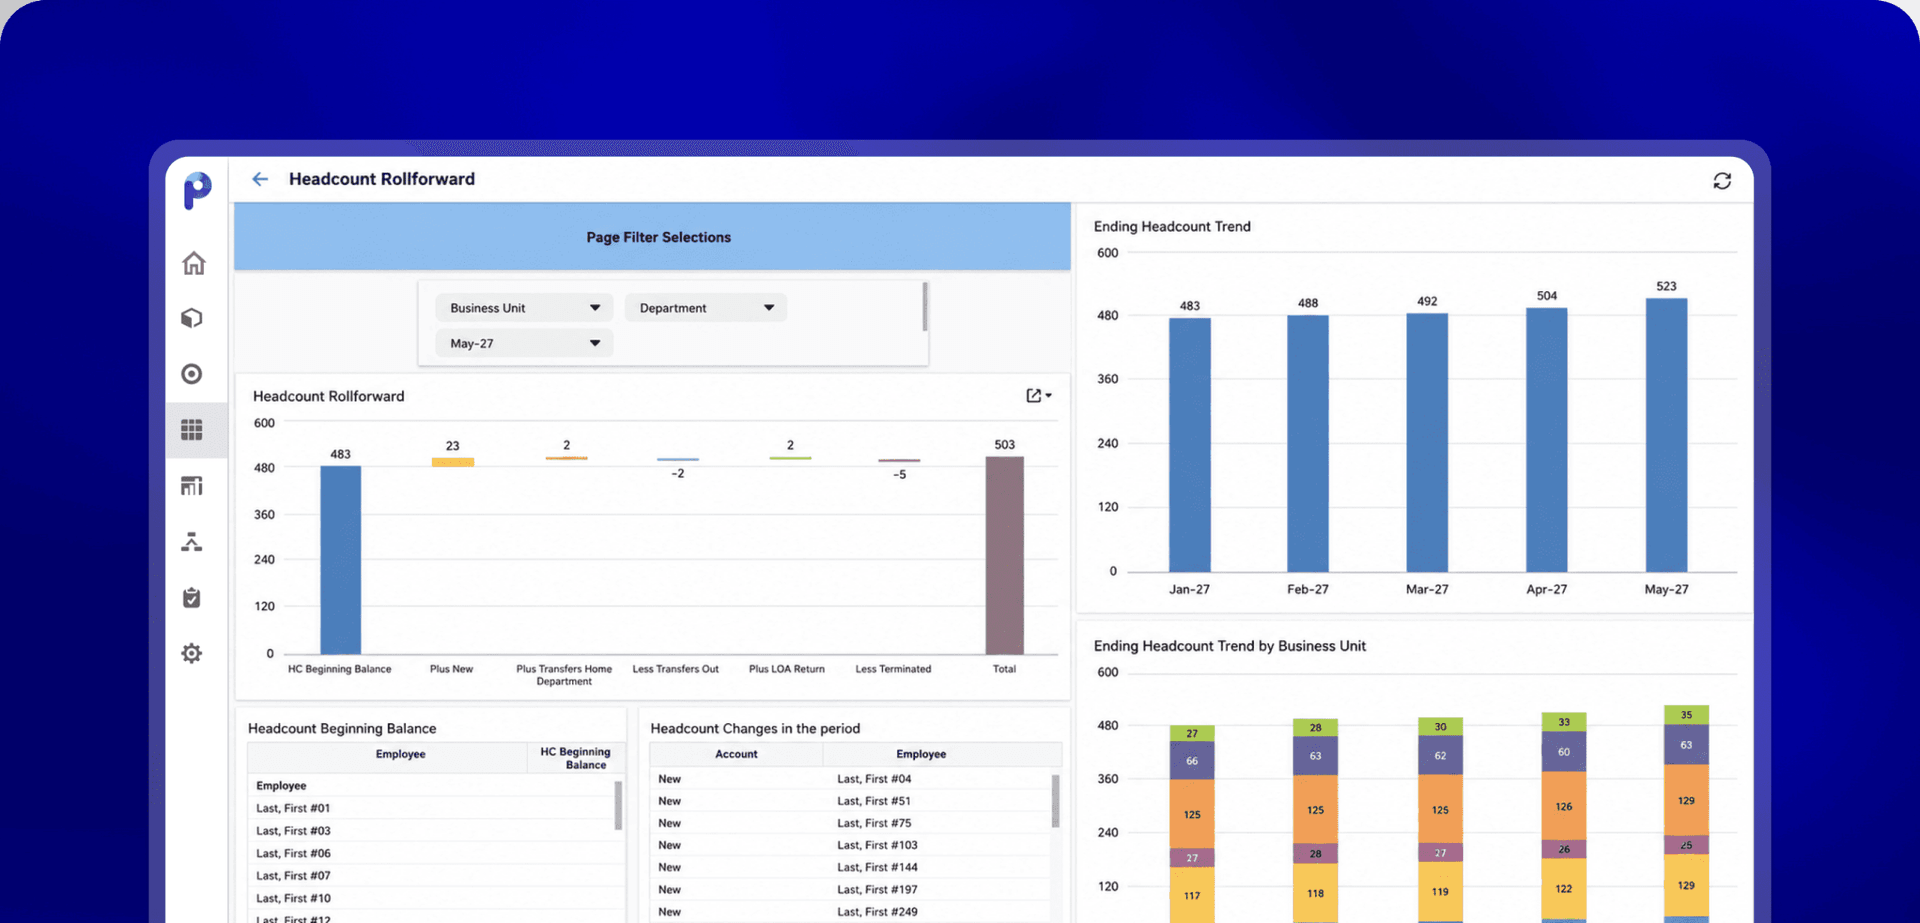The height and width of the screenshot is (923, 1920).
Task: Click the HC Beginning Balance column header
Action: pyautogui.click(x=575, y=758)
